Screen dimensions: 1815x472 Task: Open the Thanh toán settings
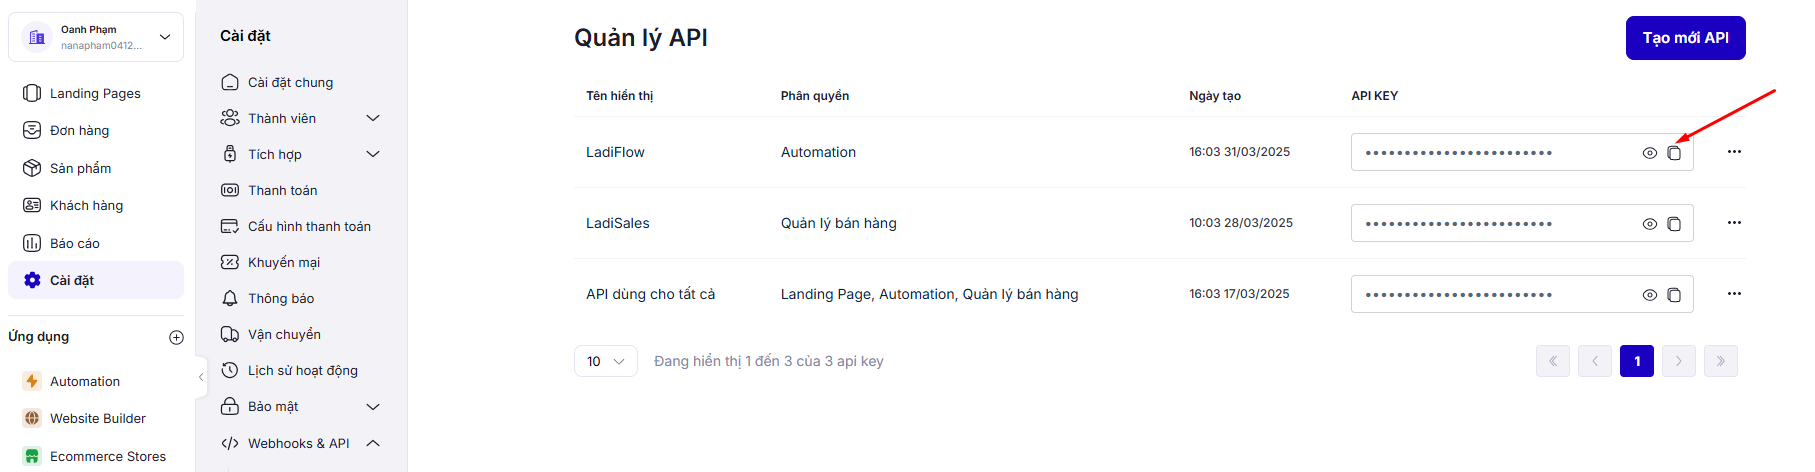point(282,190)
